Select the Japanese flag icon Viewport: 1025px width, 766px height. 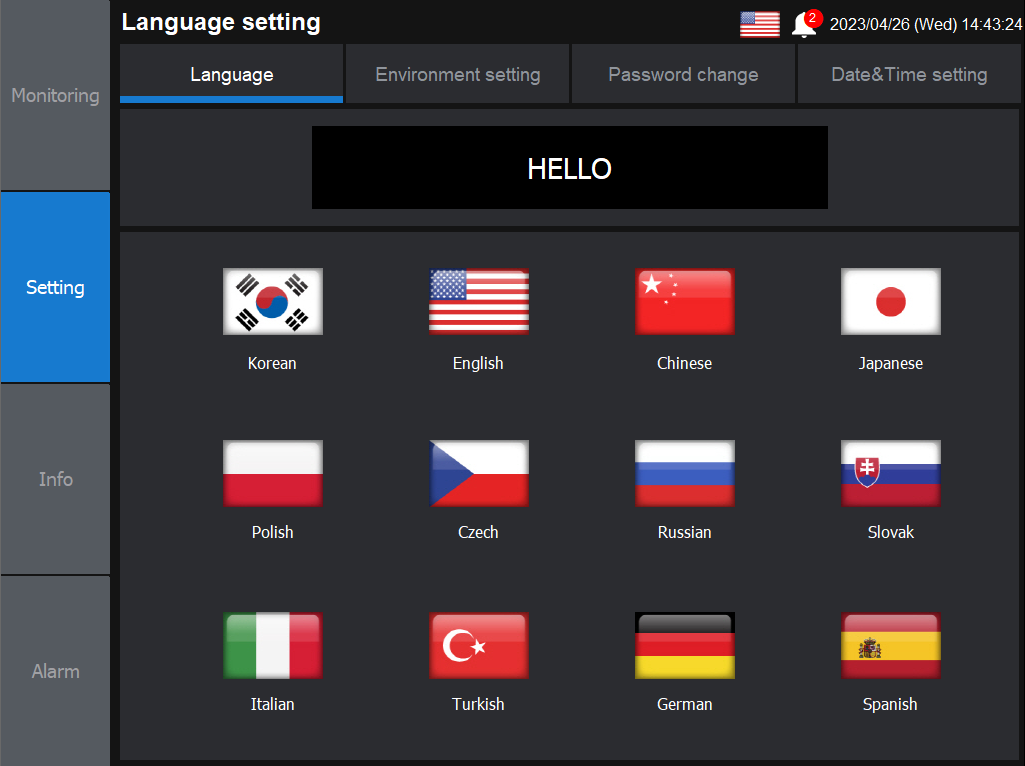[890, 301]
